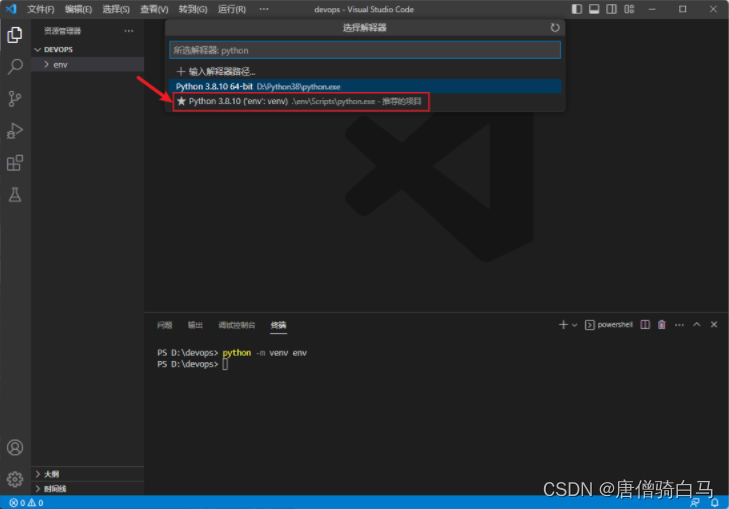Image resolution: width=729 pixels, height=509 pixels.
Task: Toggle panel layout icon in title bar
Action: (594, 9)
